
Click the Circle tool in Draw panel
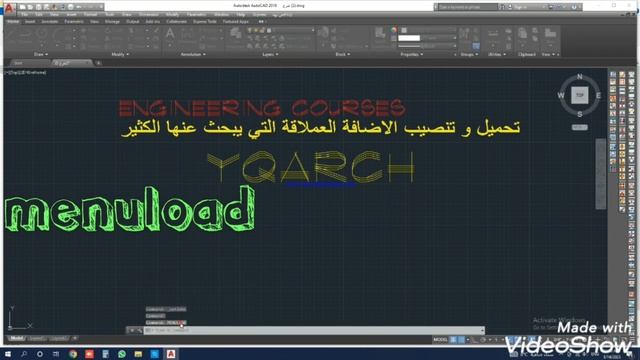[41, 34]
